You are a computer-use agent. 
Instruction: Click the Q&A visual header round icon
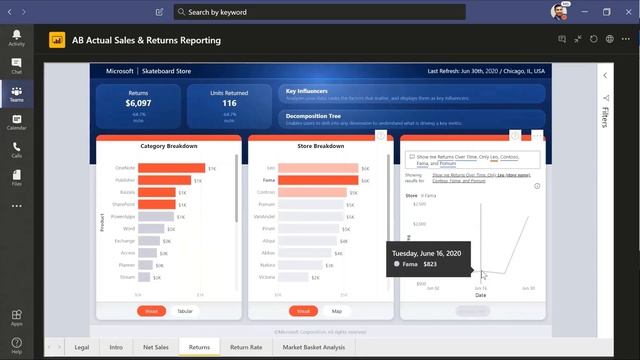(515, 136)
